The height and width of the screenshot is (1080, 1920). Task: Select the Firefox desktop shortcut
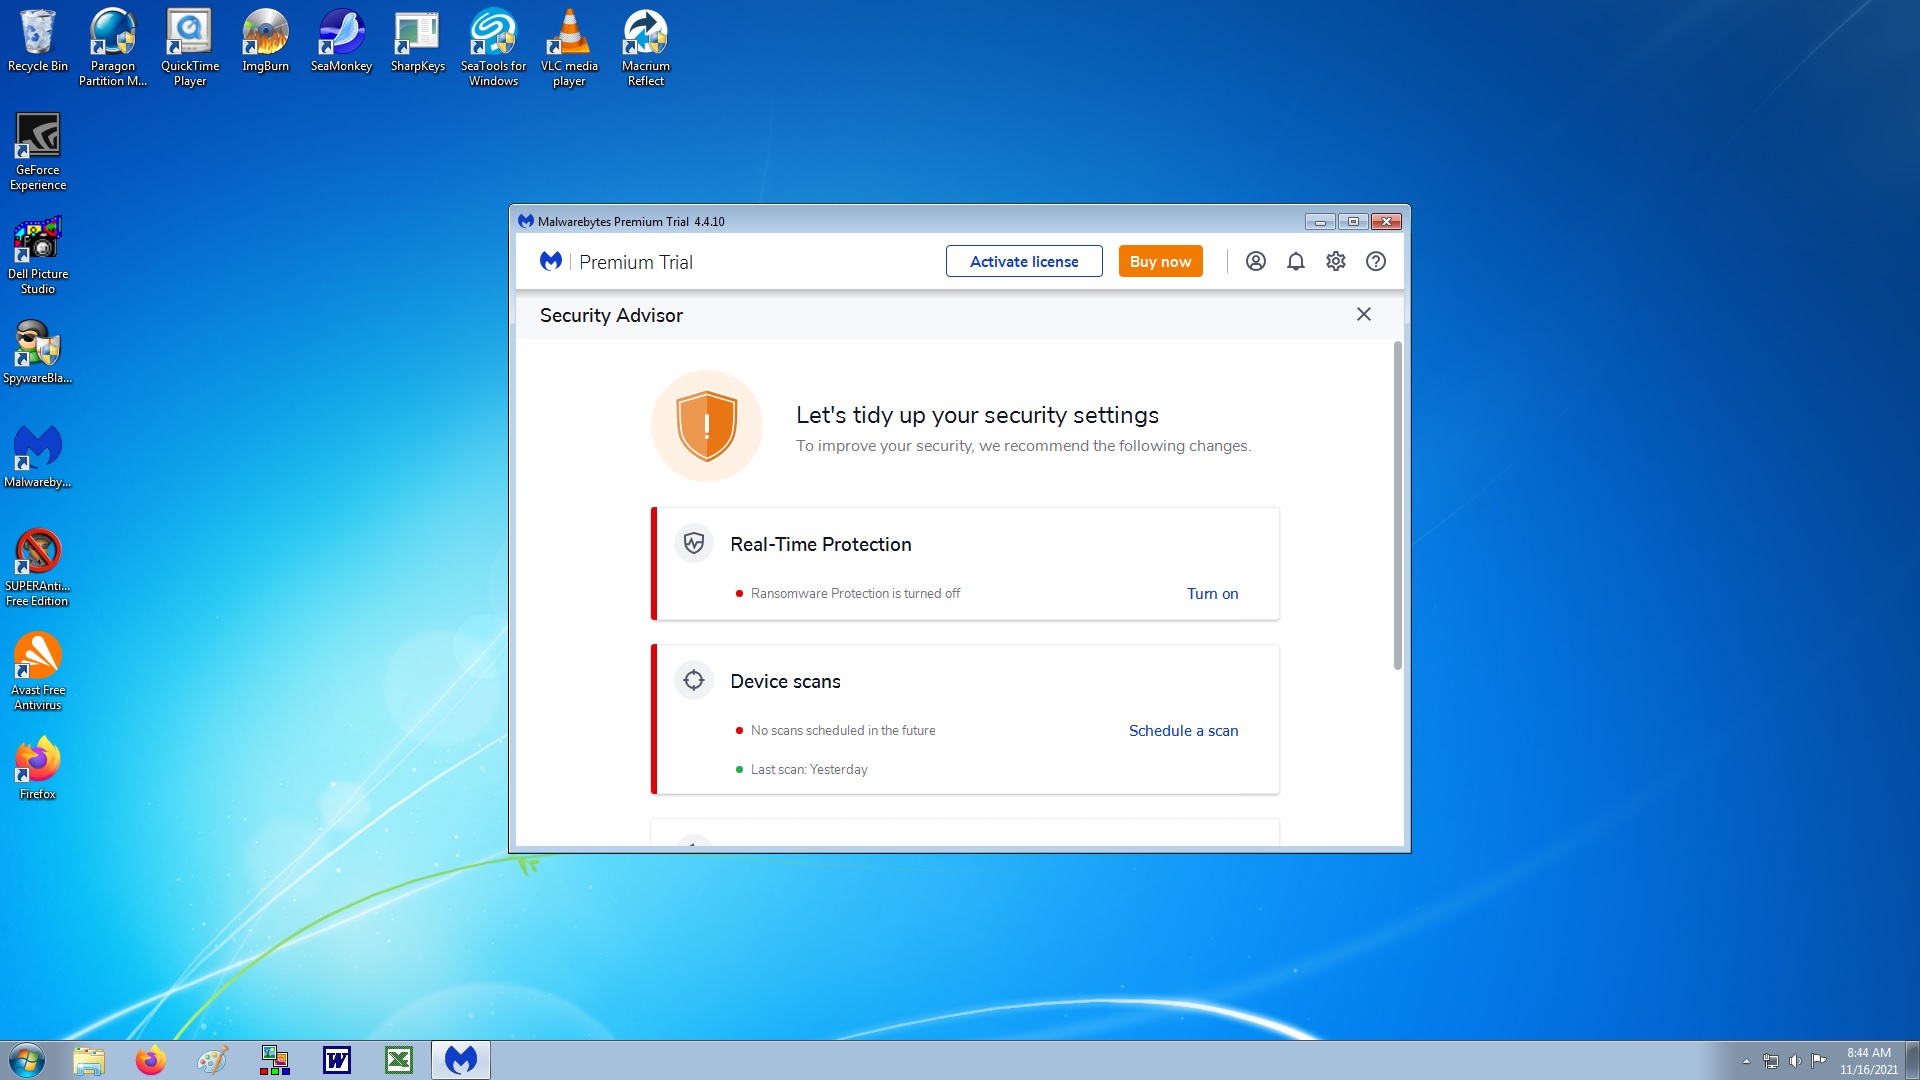(38, 768)
